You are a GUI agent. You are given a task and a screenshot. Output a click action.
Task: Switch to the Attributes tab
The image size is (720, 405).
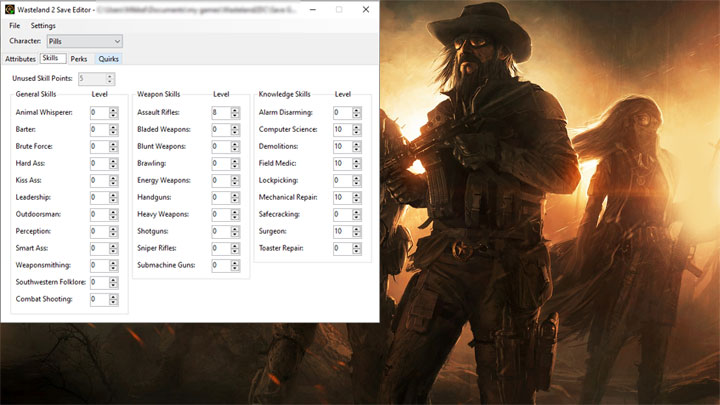20,59
